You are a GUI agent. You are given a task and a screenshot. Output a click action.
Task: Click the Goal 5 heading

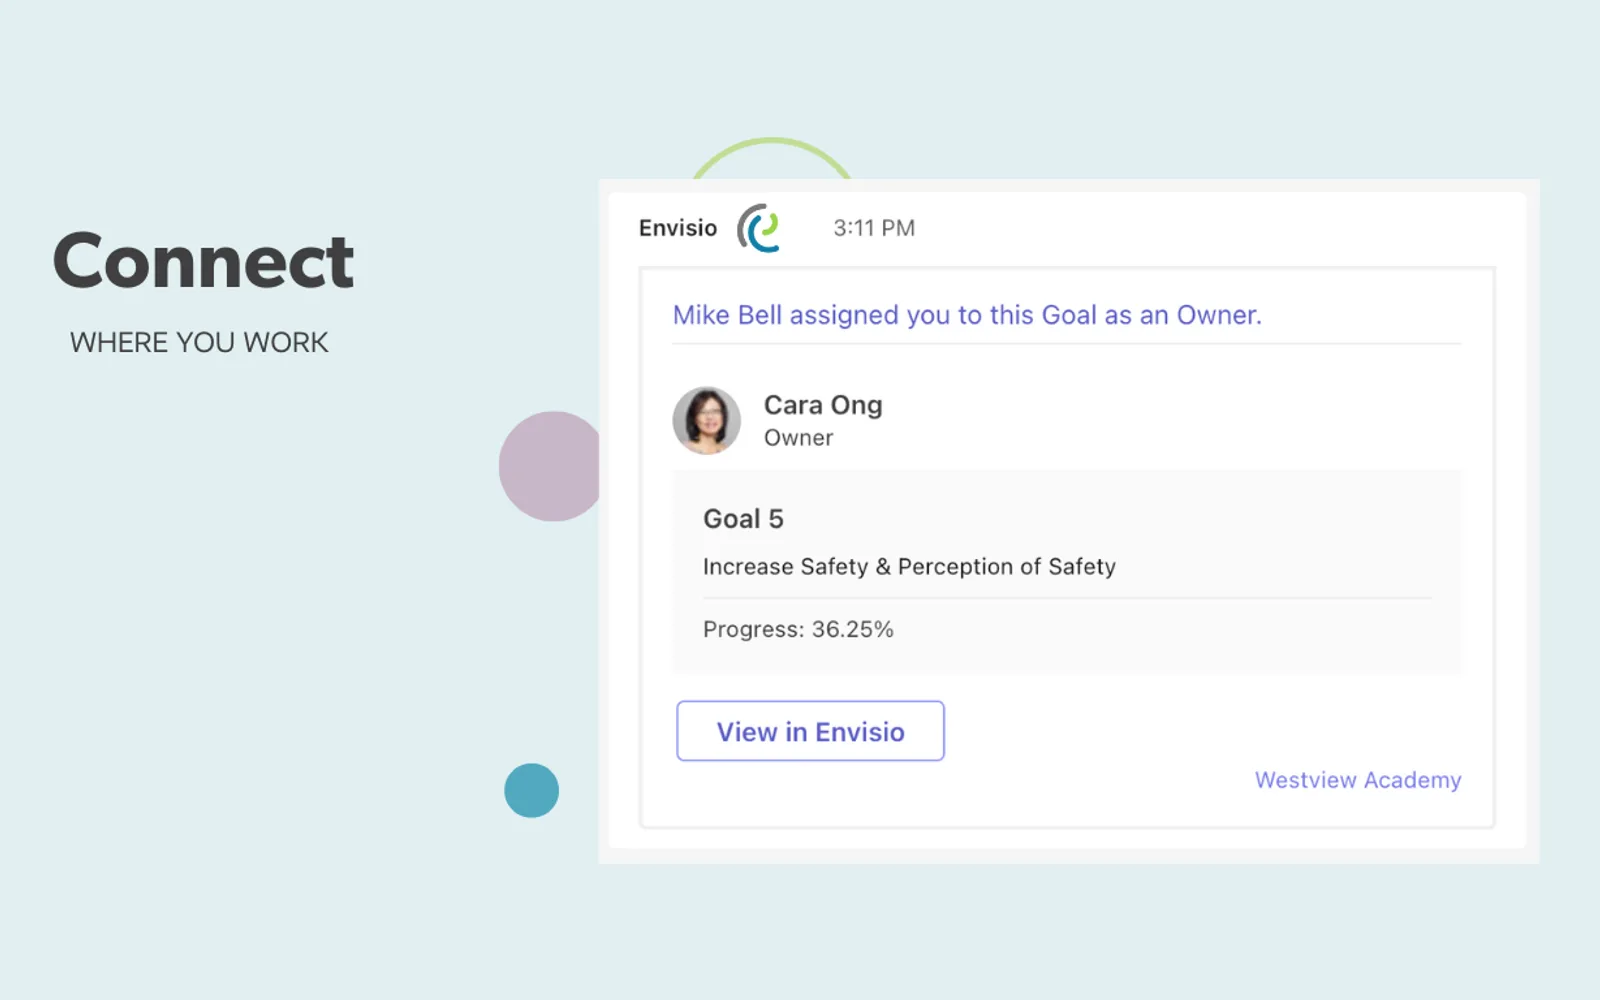click(x=743, y=519)
